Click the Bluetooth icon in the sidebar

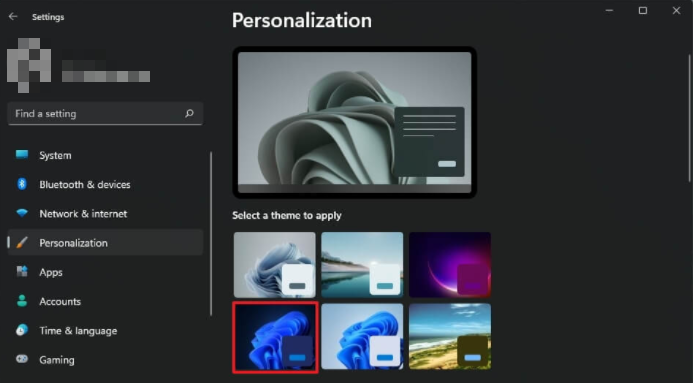[22, 184]
